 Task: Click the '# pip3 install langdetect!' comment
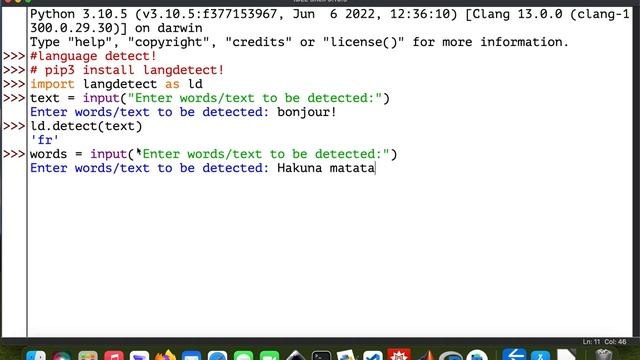click(x=127, y=70)
